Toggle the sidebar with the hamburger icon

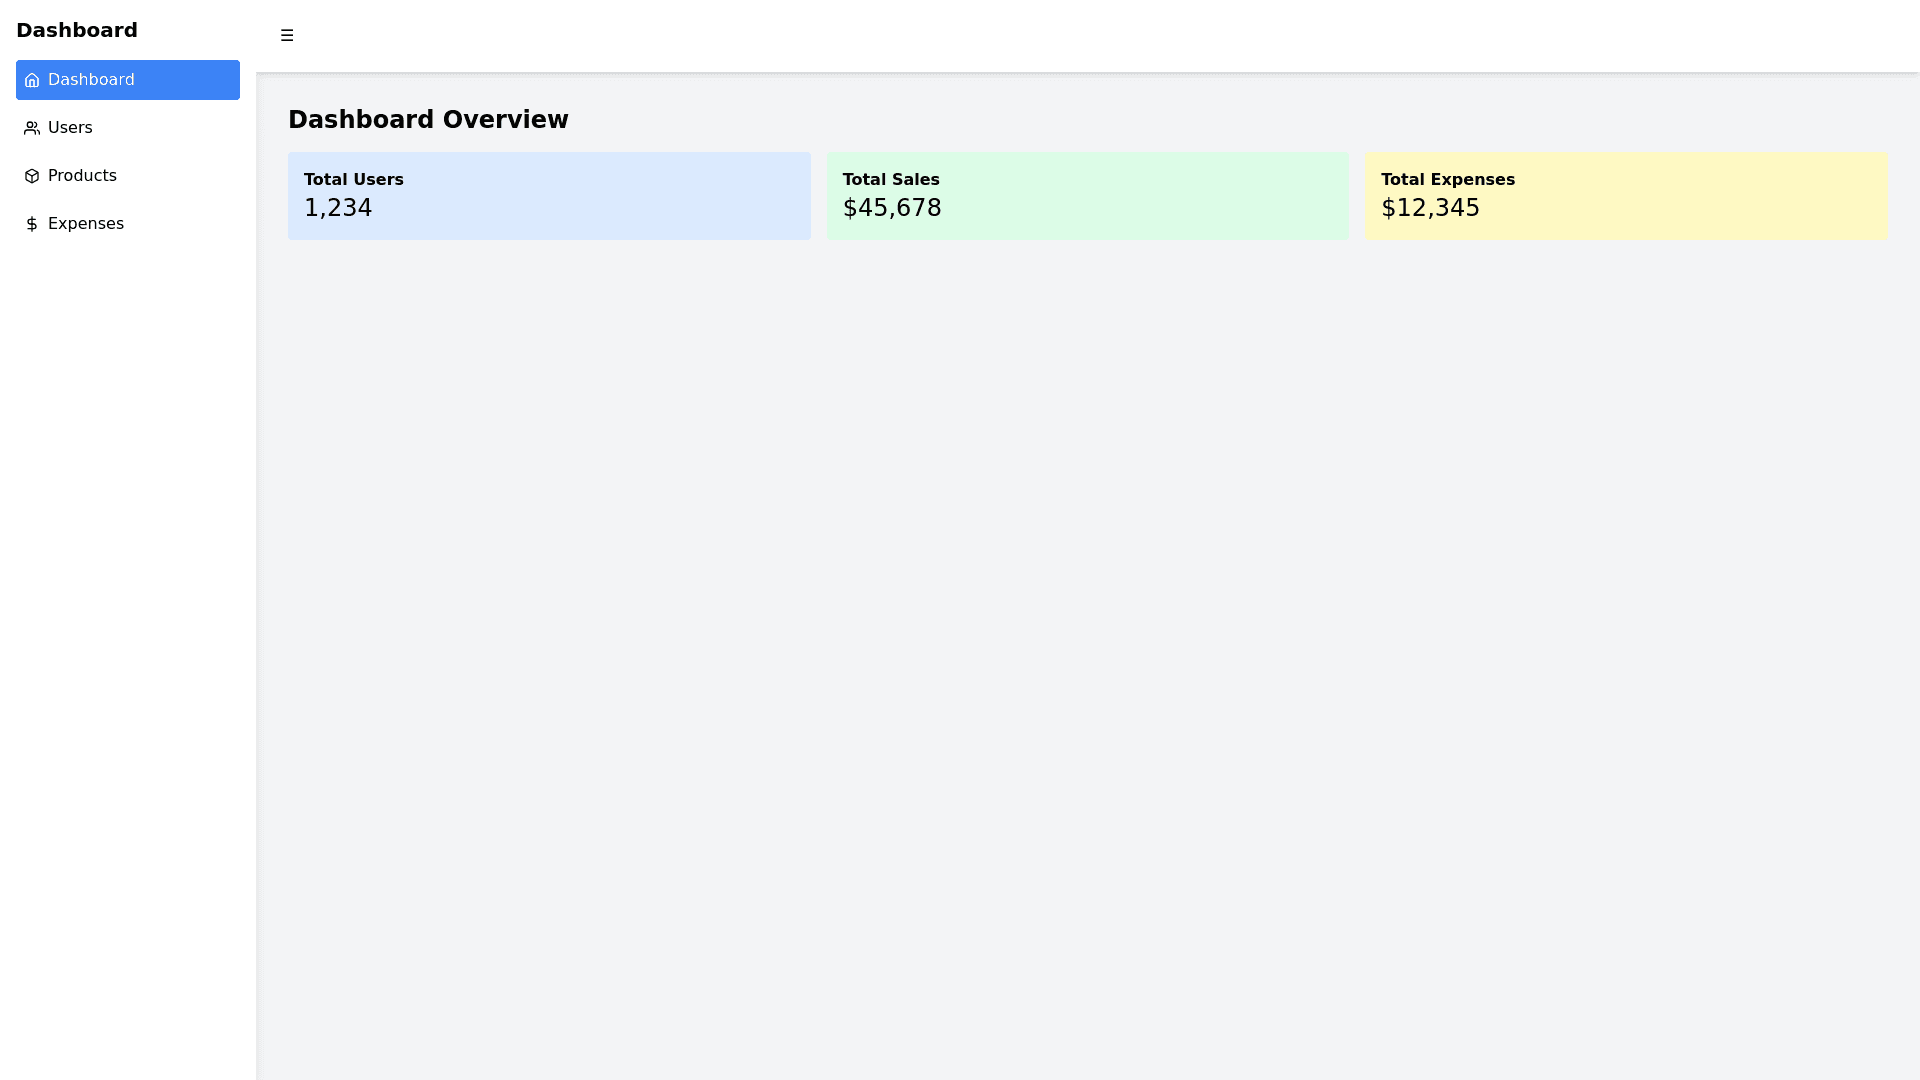tap(287, 36)
